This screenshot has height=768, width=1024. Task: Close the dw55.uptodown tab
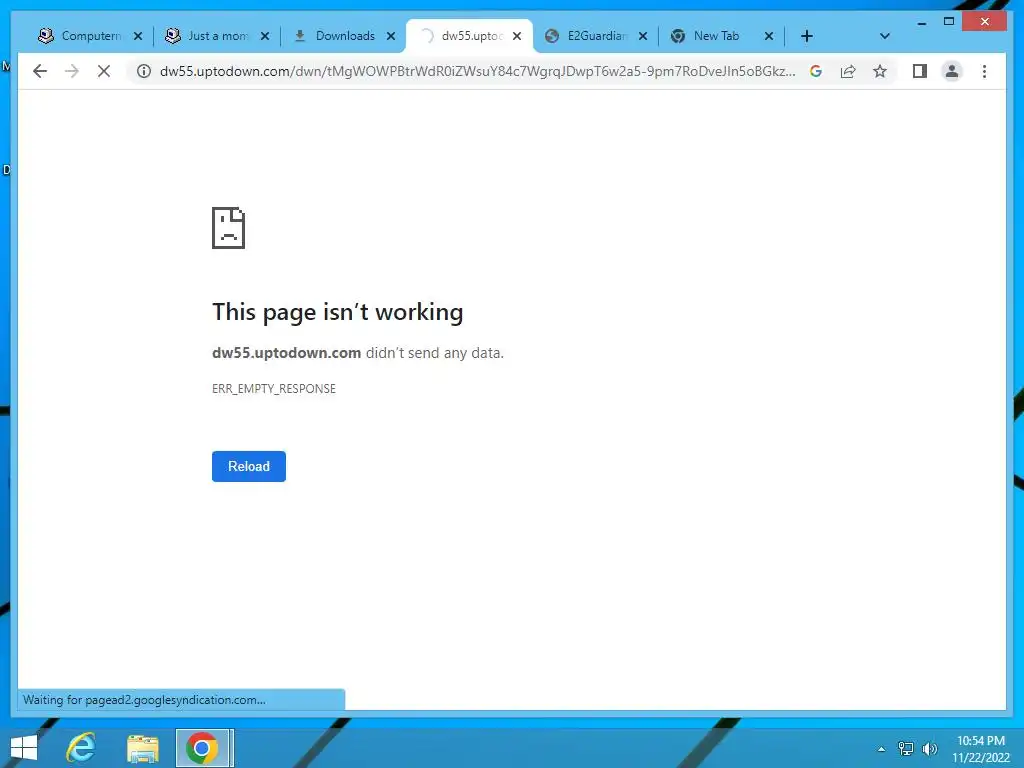pos(517,36)
